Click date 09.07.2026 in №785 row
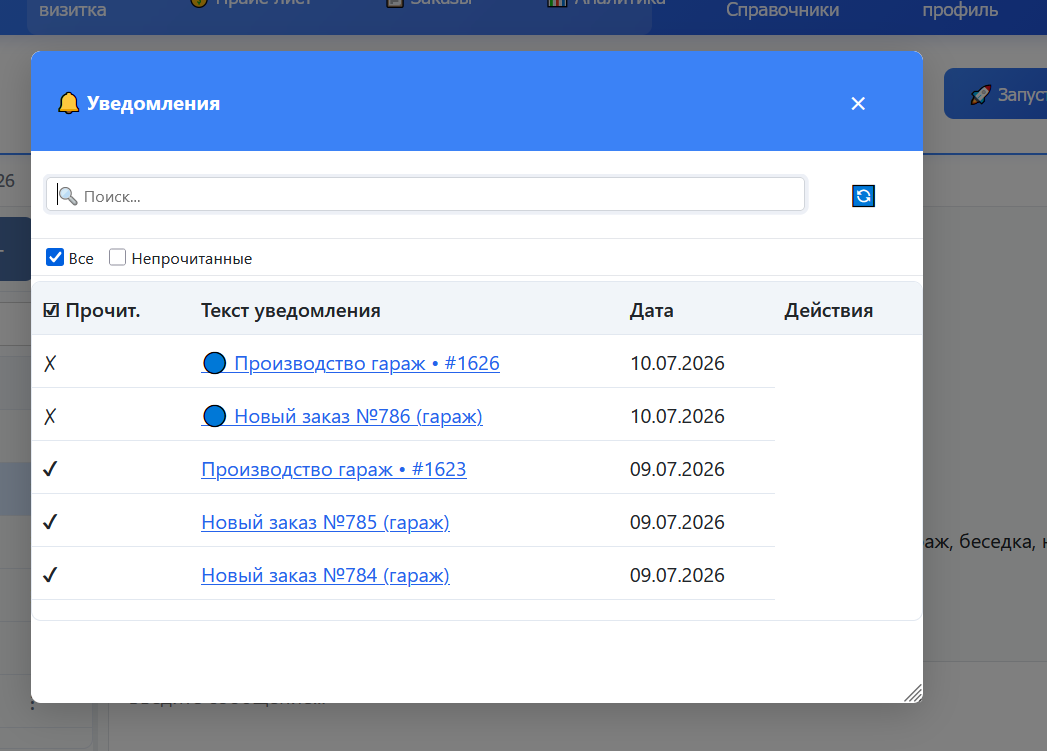Viewport: 1047px width, 751px height. (x=677, y=522)
